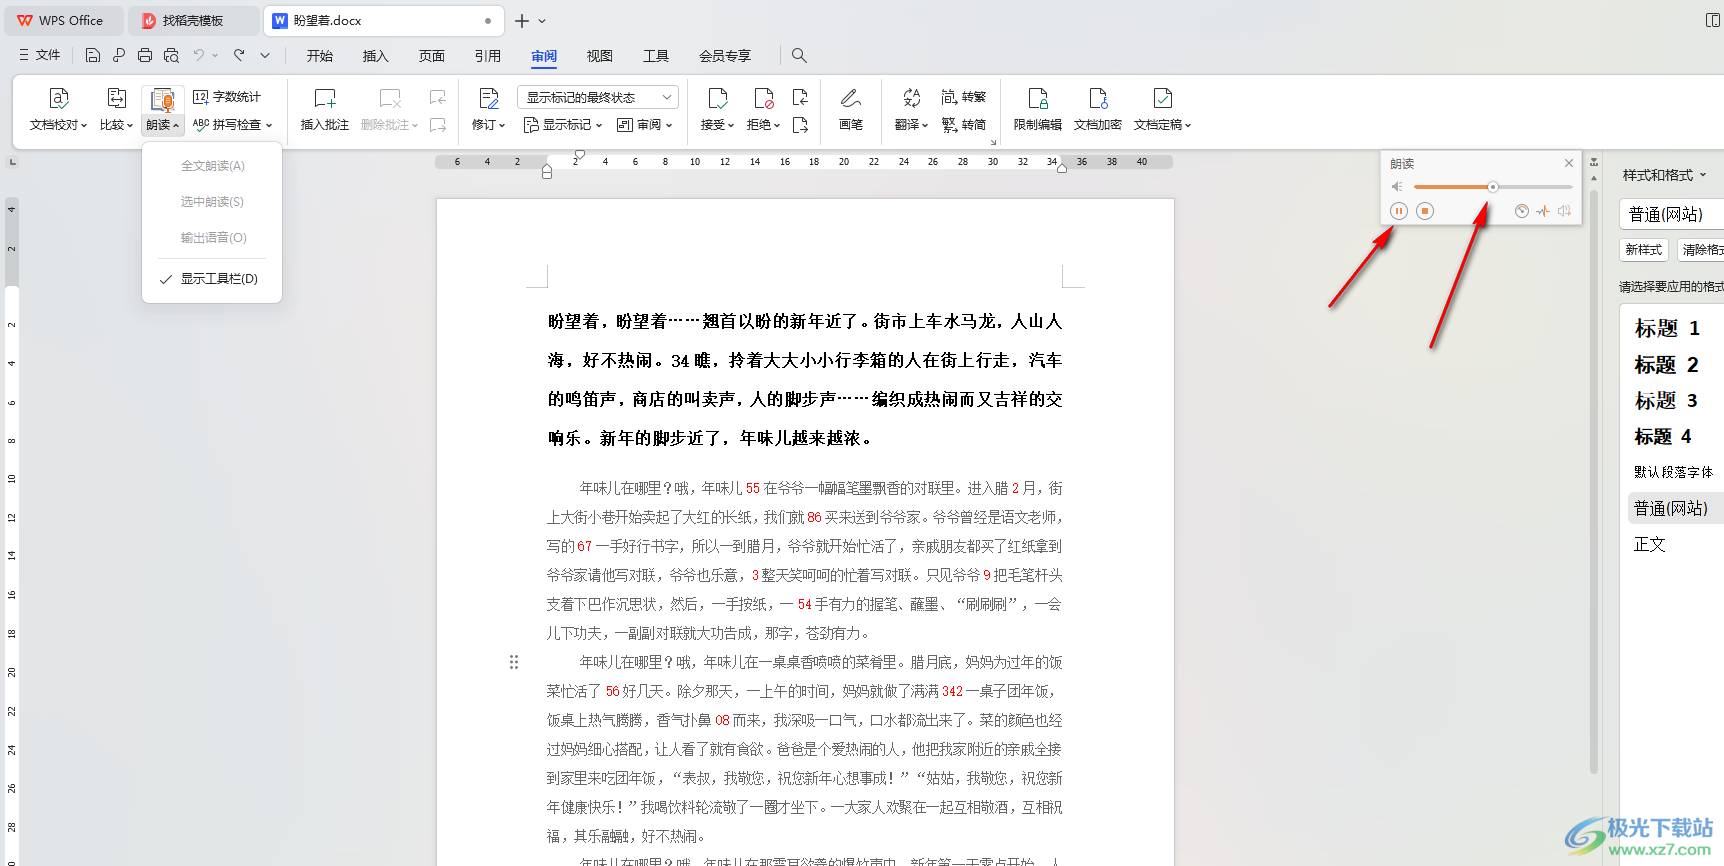Click the print icon in quick access

(x=145, y=55)
